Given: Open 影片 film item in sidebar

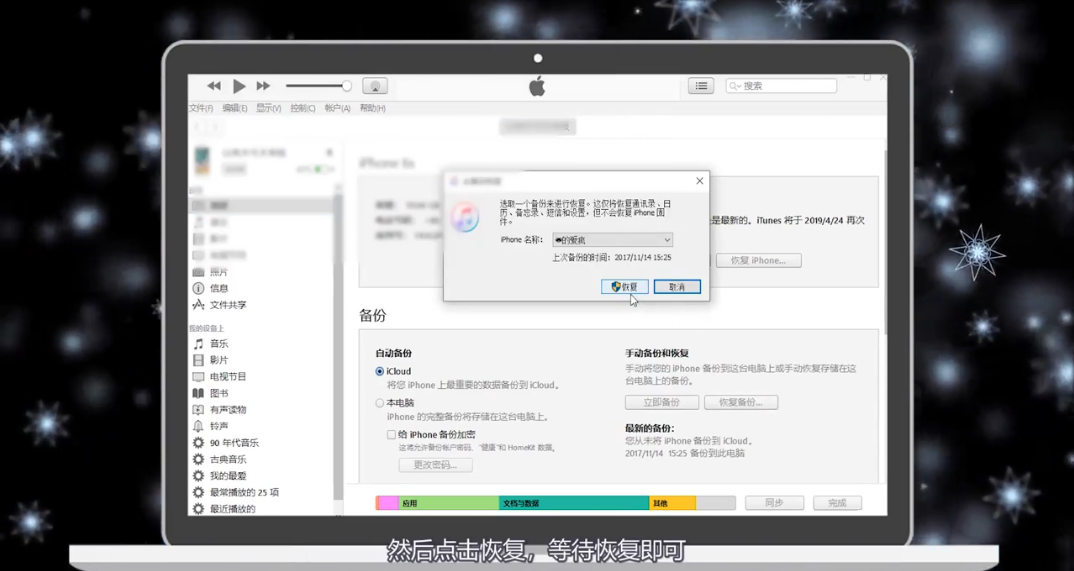Looking at the screenshot, I should coord(219,360).
